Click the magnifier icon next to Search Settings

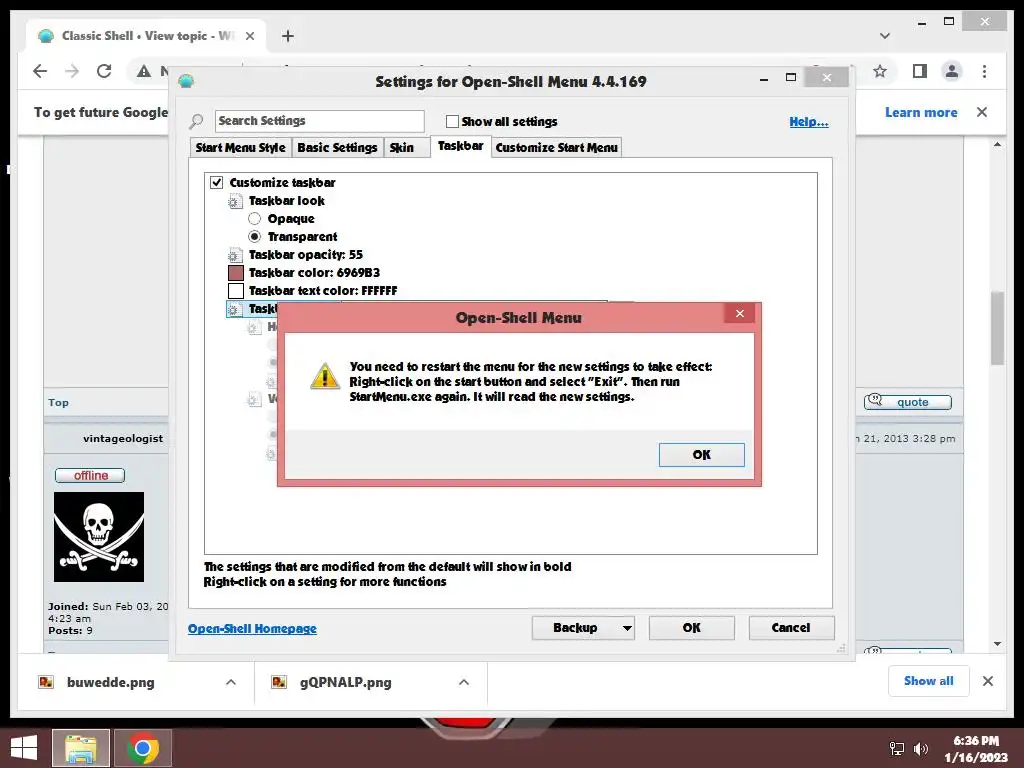(x=196, y=121)
